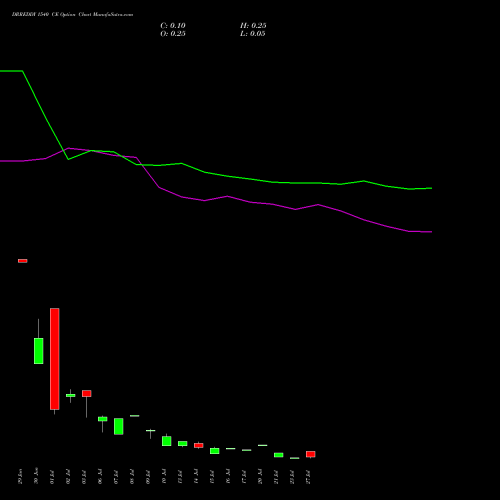
Task: Click the open value 'O: 0.25'
Action: (173, 34)
